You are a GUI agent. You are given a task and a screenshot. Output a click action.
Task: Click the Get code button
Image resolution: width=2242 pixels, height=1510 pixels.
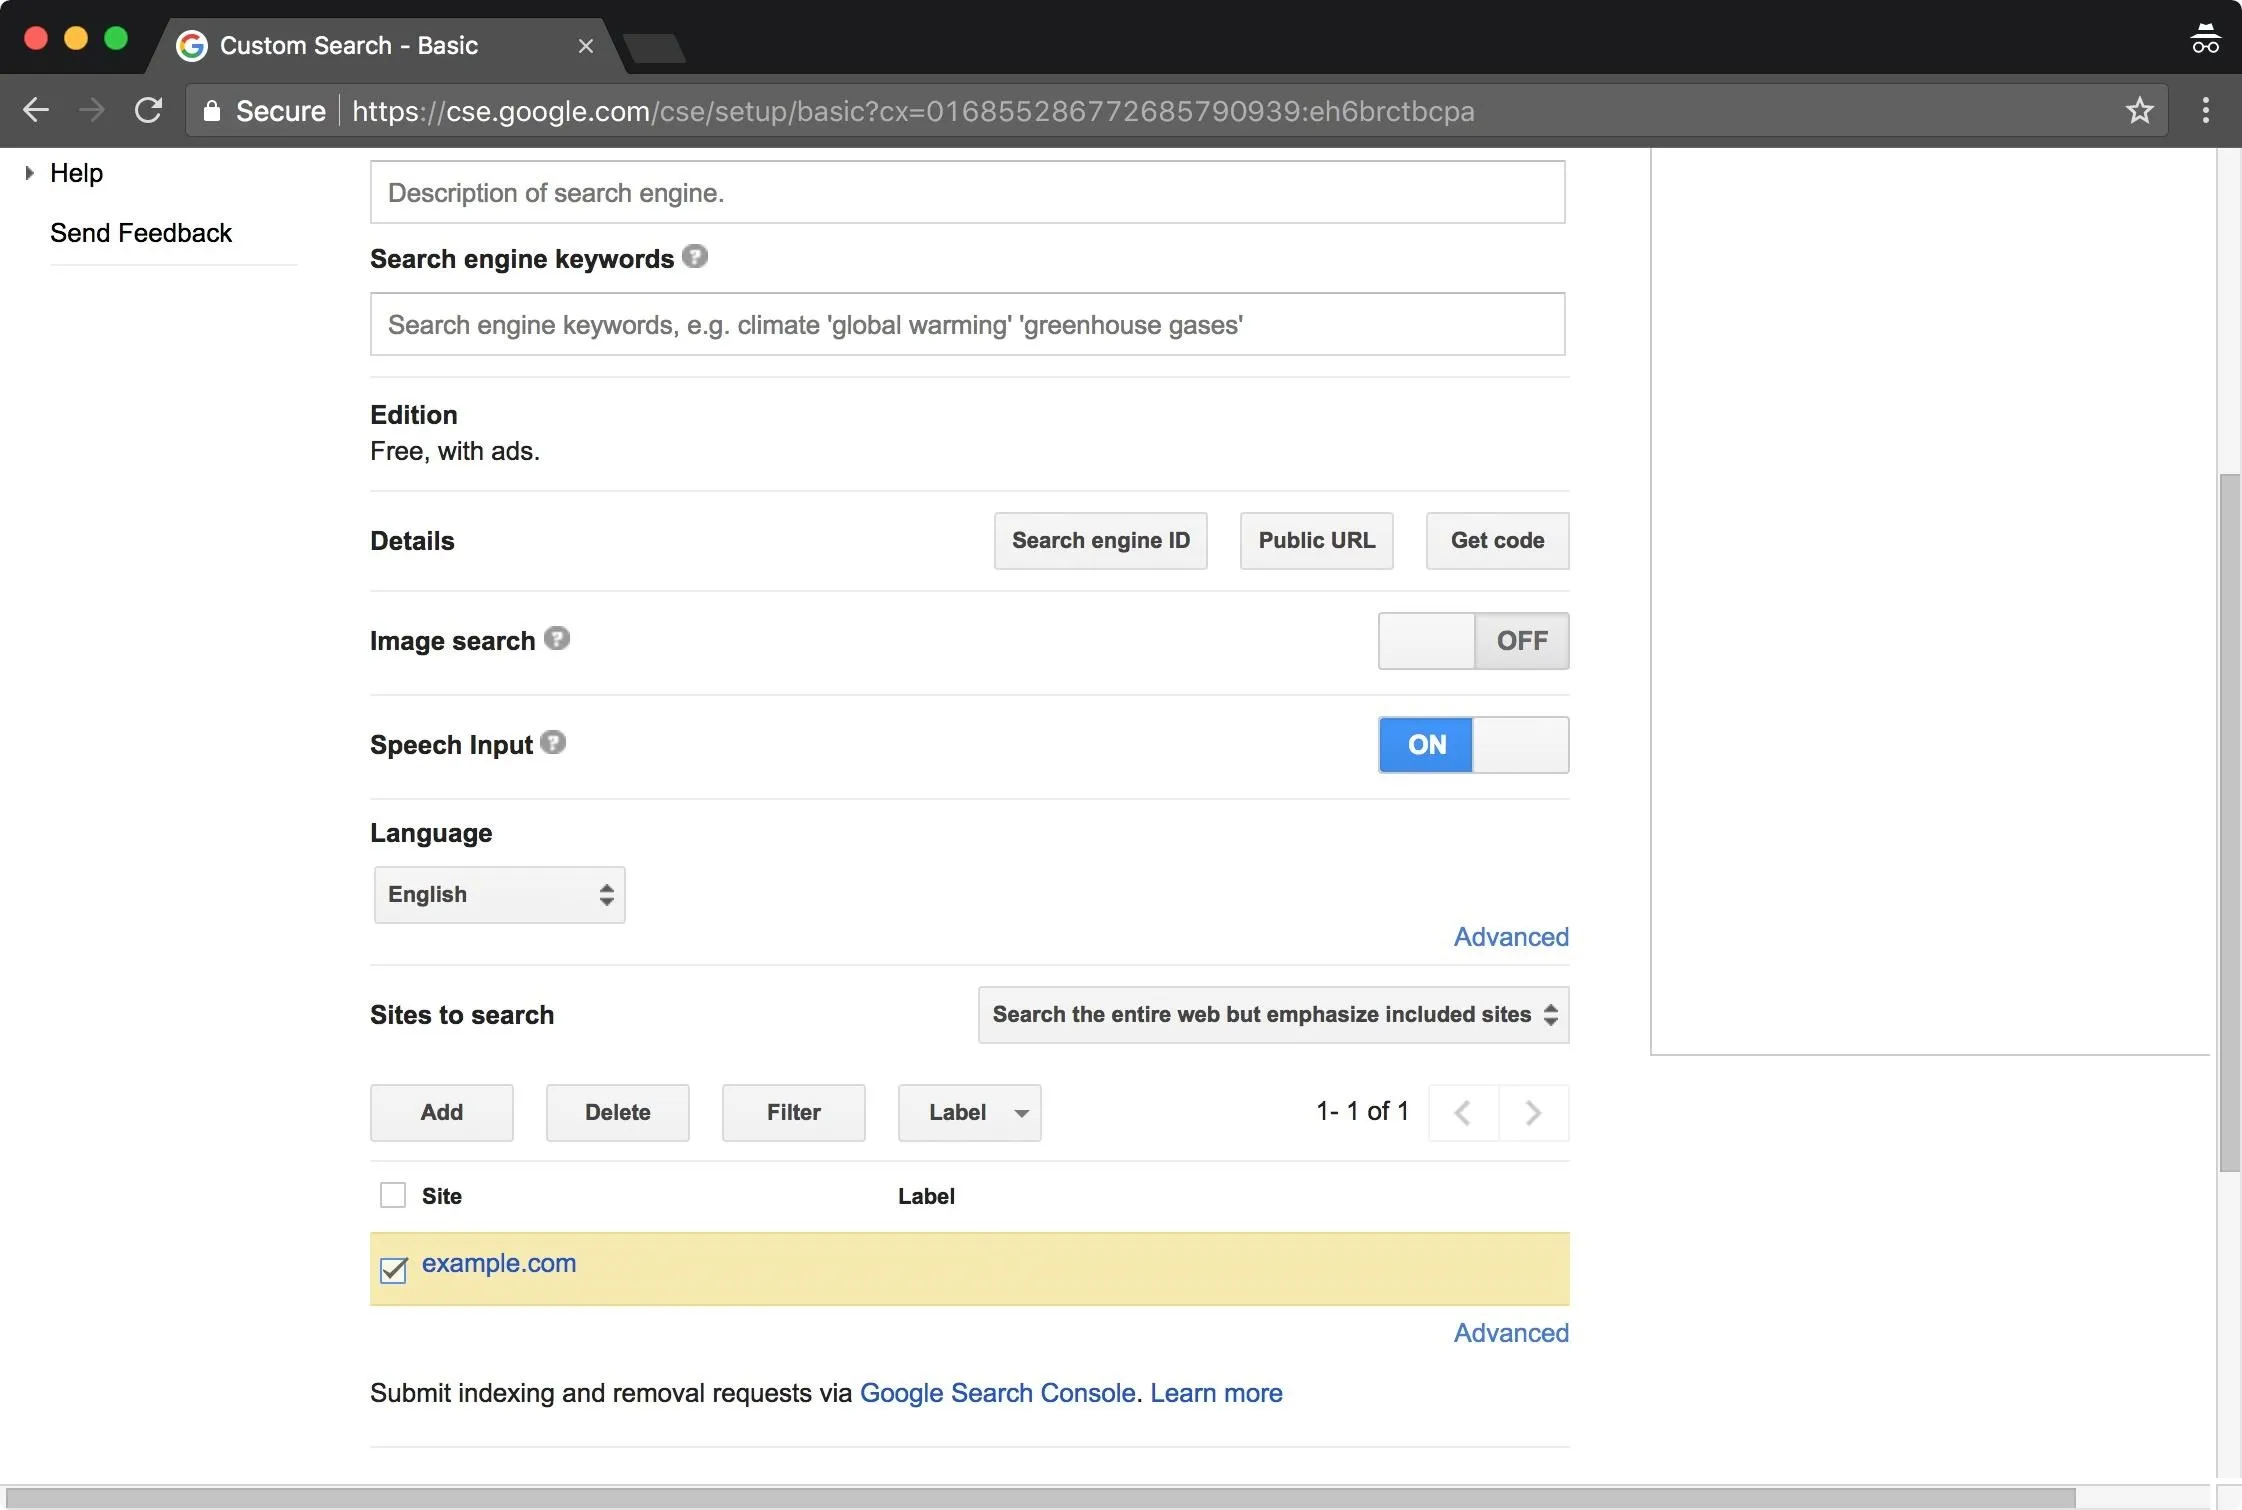(x=1497, y=541)
